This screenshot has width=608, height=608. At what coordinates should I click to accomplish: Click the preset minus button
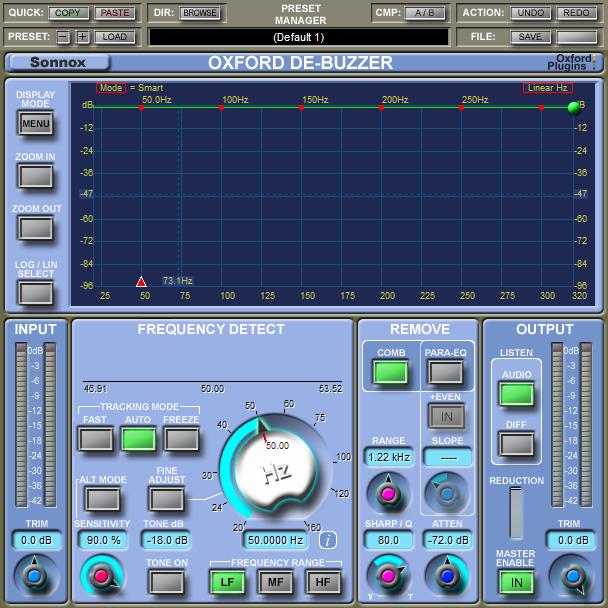pos(63,37)
